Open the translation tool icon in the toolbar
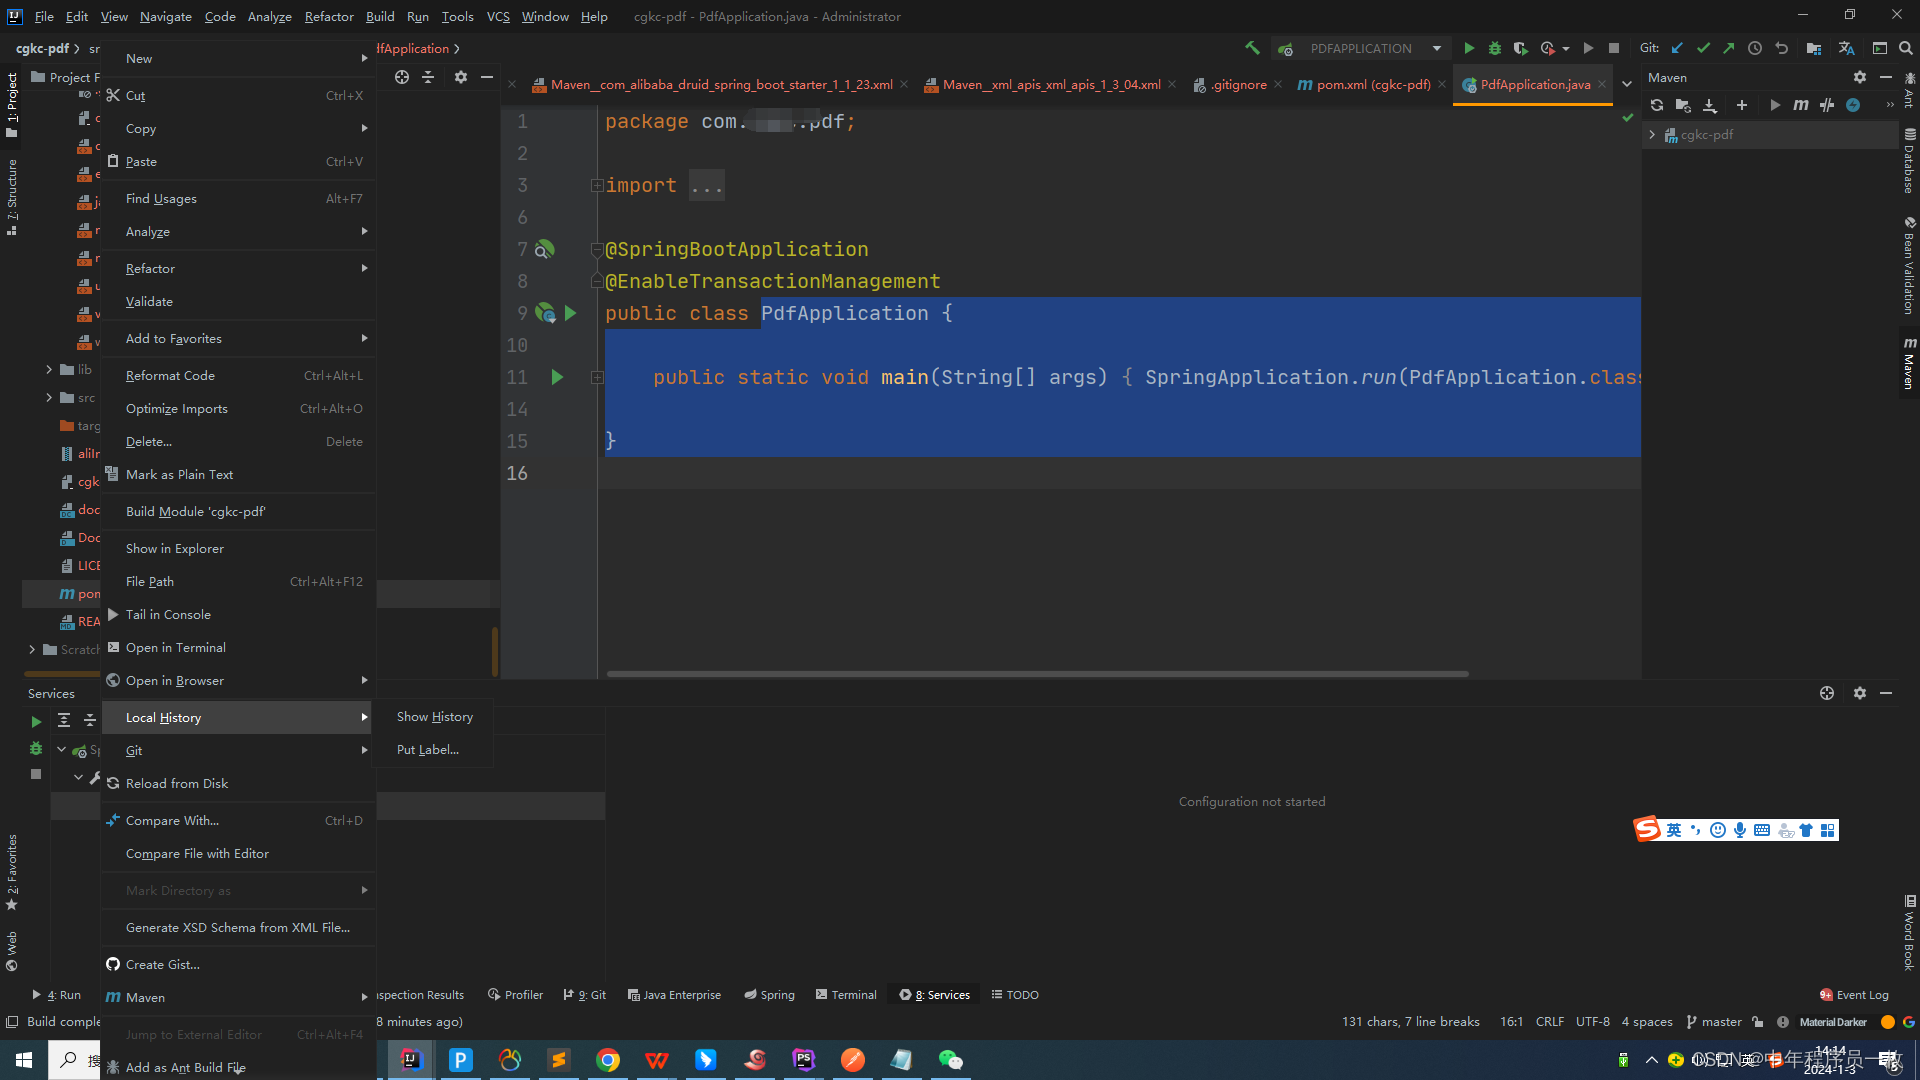The height and width of the screenshot is (1080, 1920). (x=1847, y=48)
